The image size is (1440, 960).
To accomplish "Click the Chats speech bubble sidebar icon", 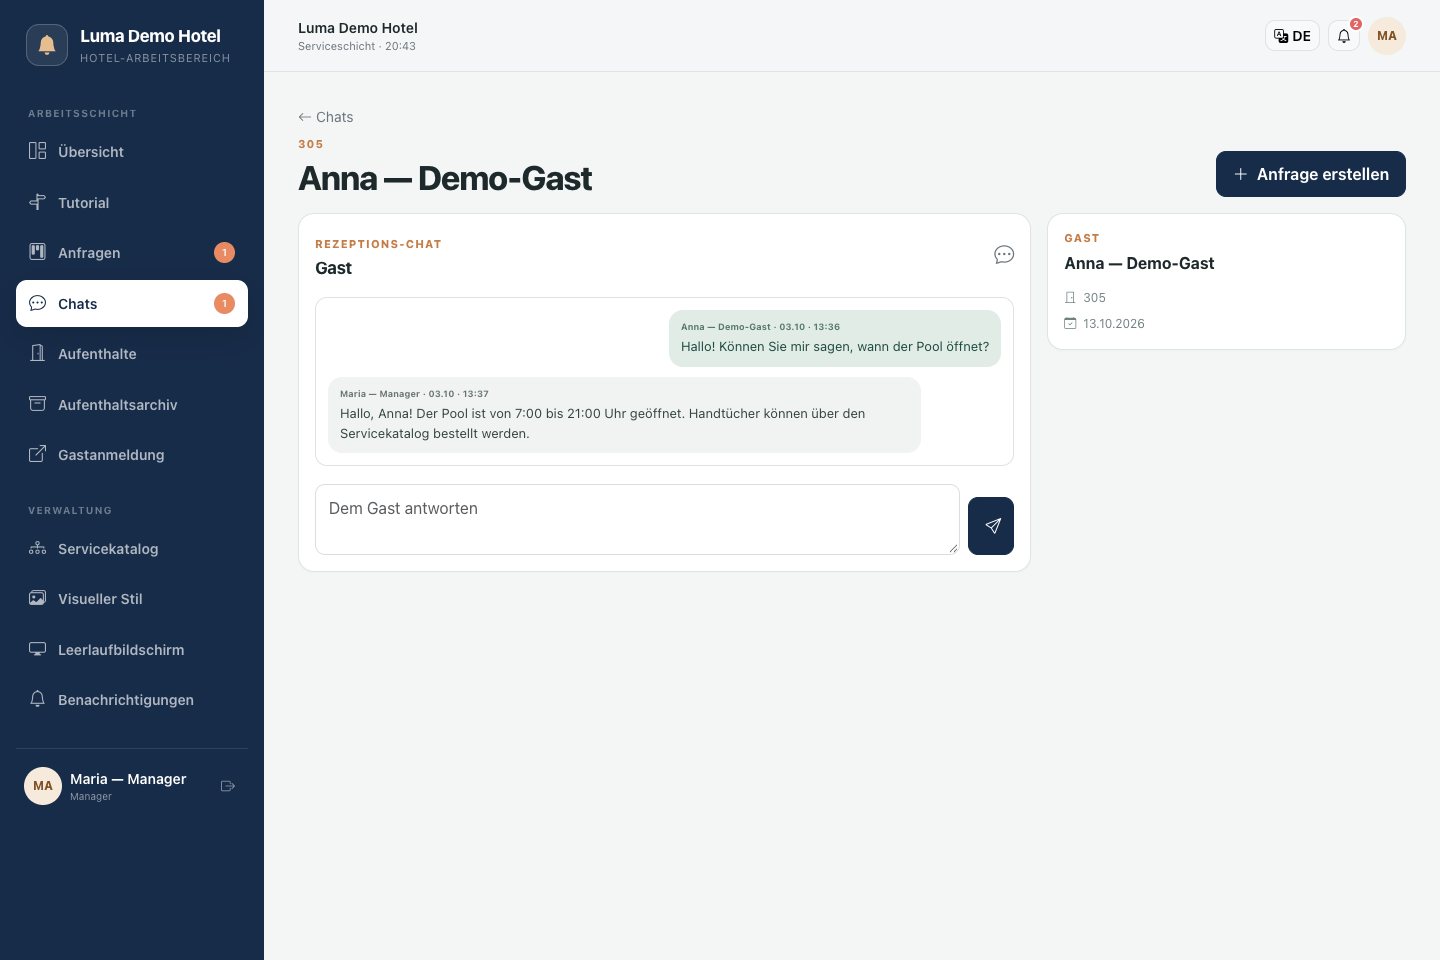I will [x=37, y=303].
